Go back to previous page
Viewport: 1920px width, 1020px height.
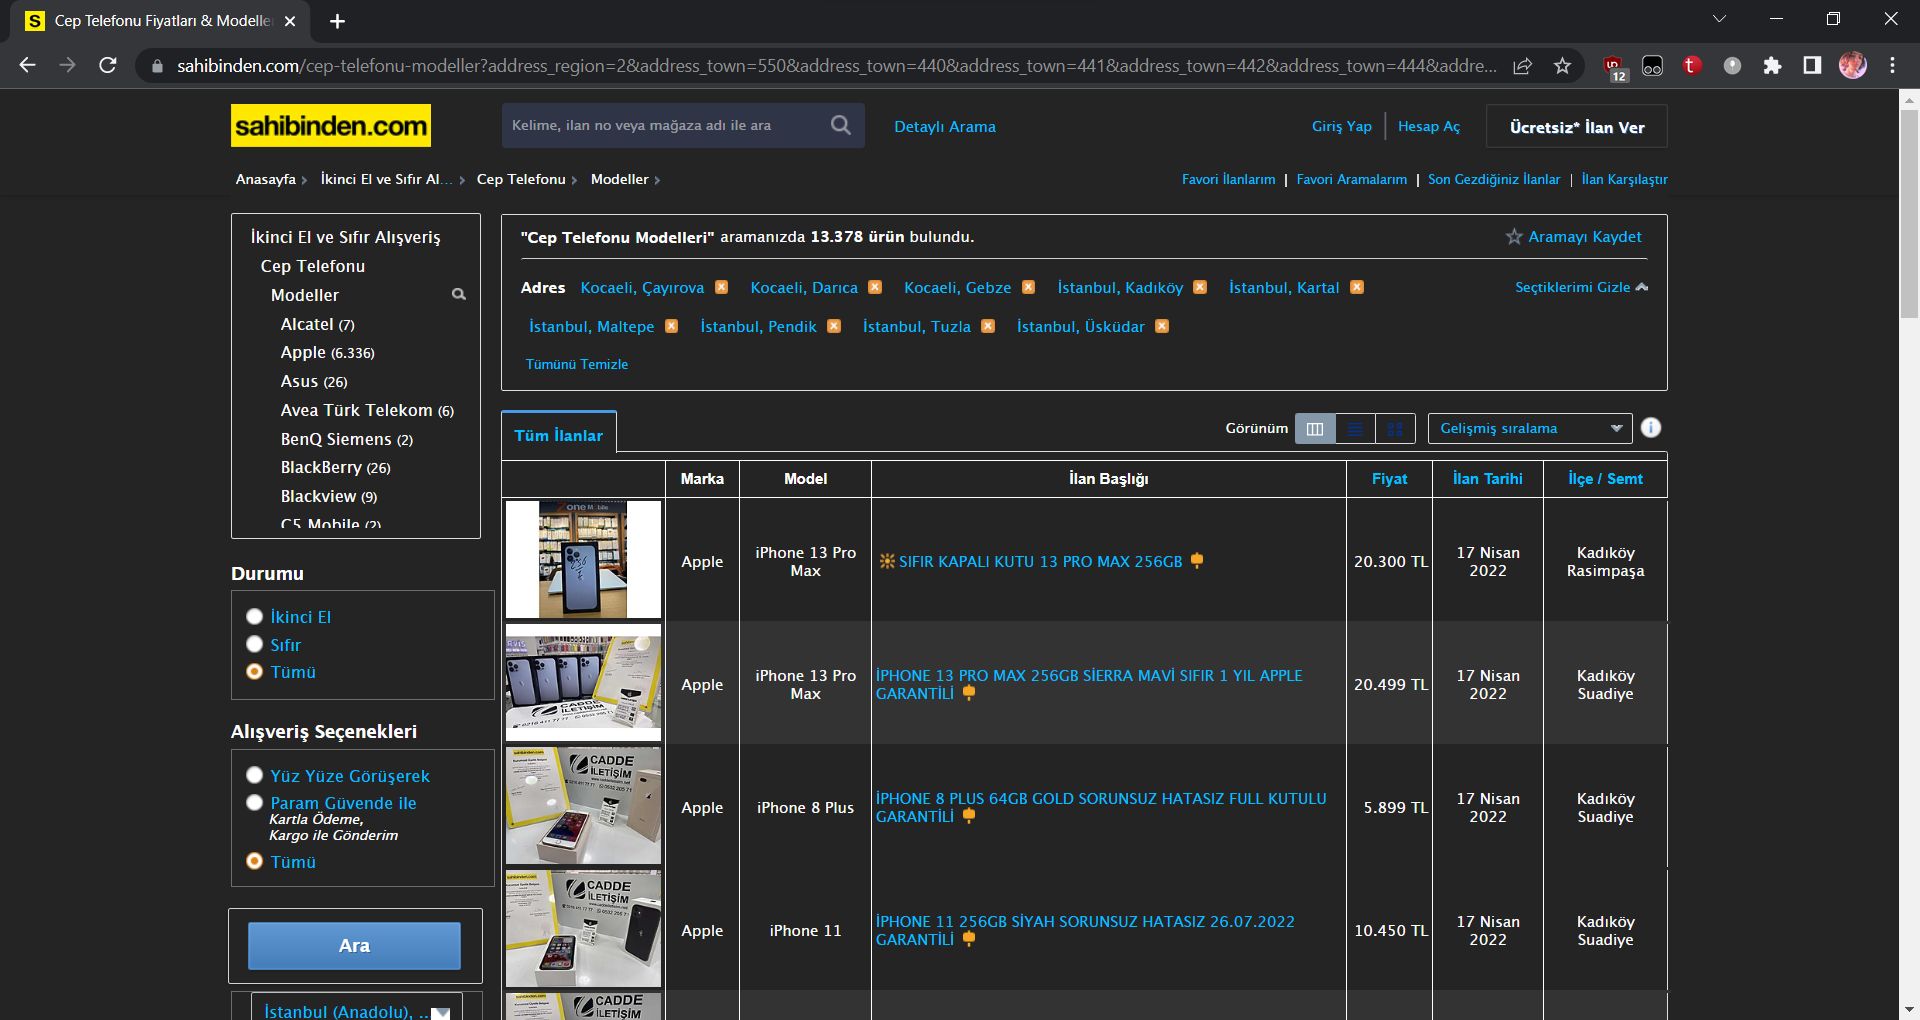click(x=28, y=66)
